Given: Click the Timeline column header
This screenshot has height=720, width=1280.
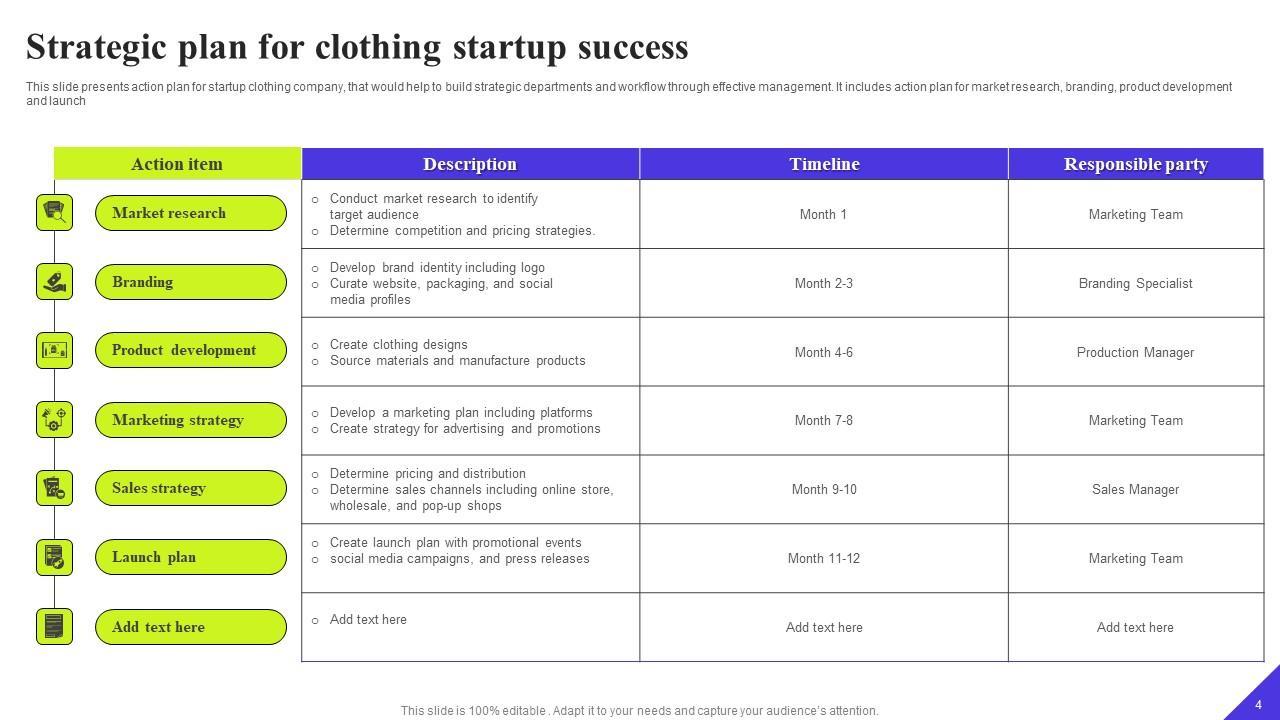Looking at the screenshot, I should (x=824, y=164).
